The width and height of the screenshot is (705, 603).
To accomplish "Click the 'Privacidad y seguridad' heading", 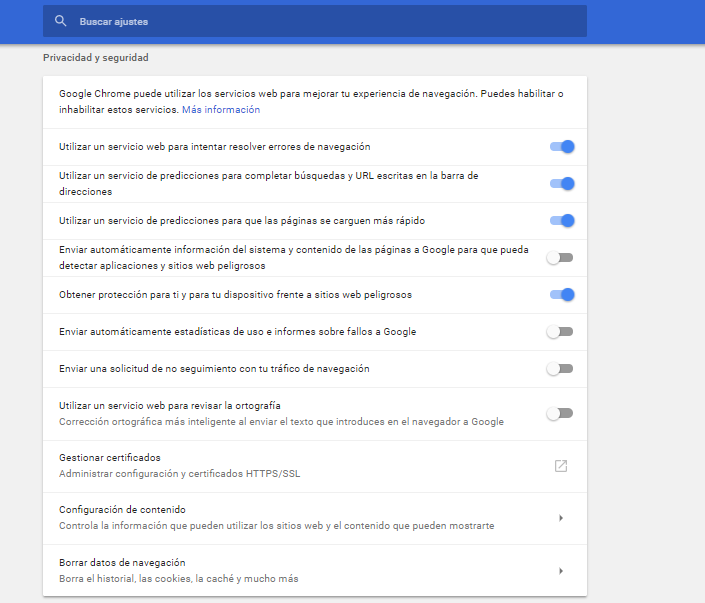I will [96, 58].
